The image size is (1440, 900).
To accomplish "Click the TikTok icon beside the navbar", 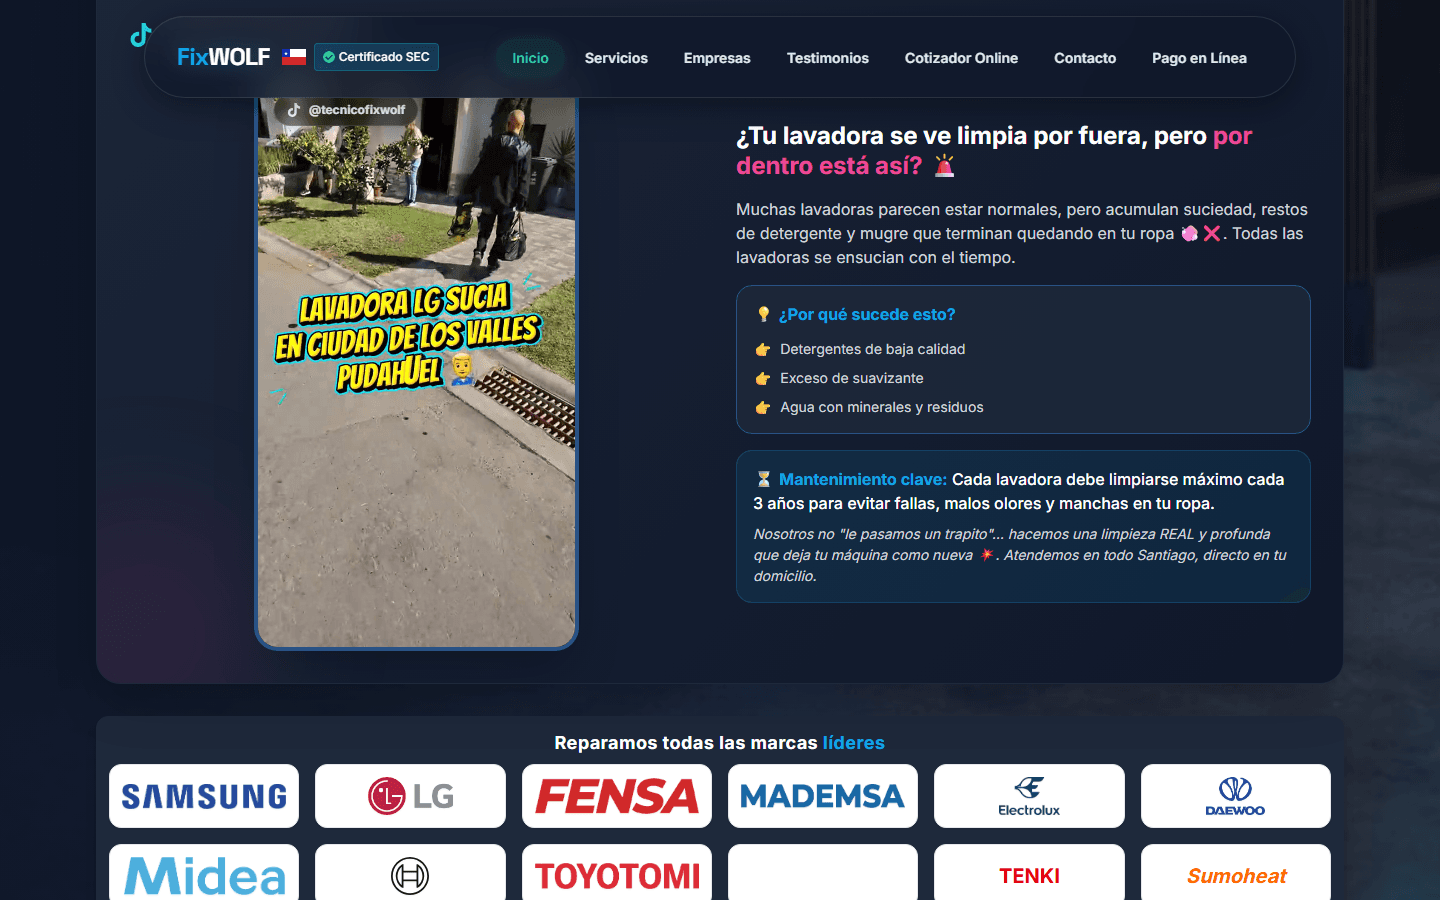I will click(141, 35).
